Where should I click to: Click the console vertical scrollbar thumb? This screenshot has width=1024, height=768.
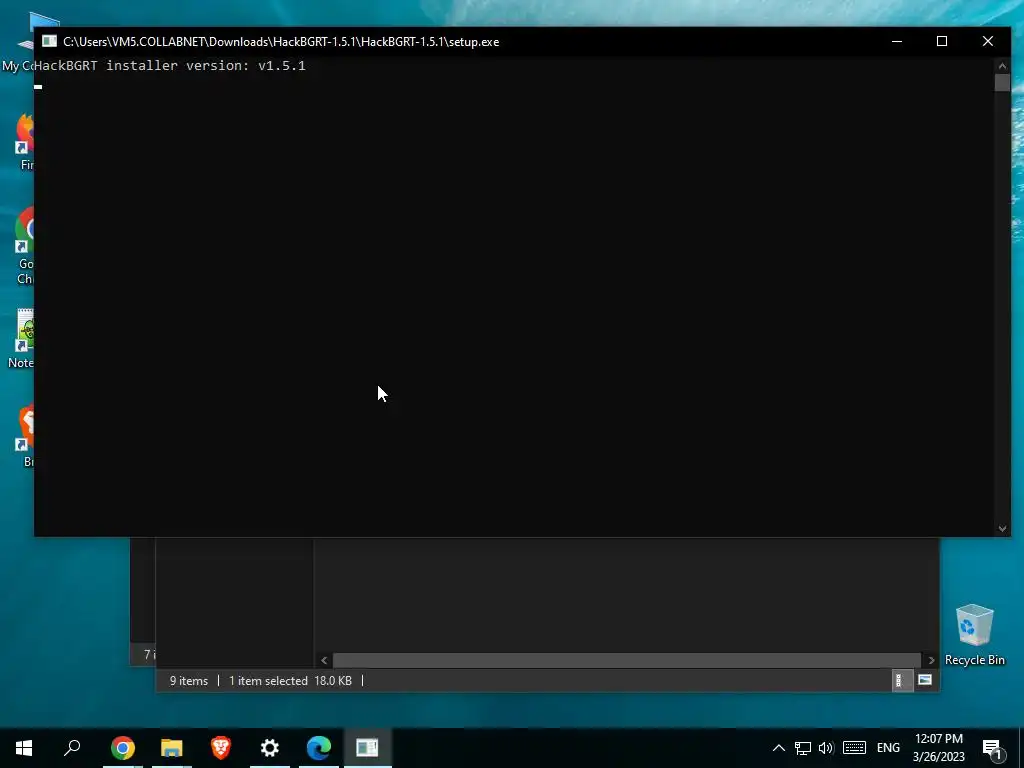1002,82
